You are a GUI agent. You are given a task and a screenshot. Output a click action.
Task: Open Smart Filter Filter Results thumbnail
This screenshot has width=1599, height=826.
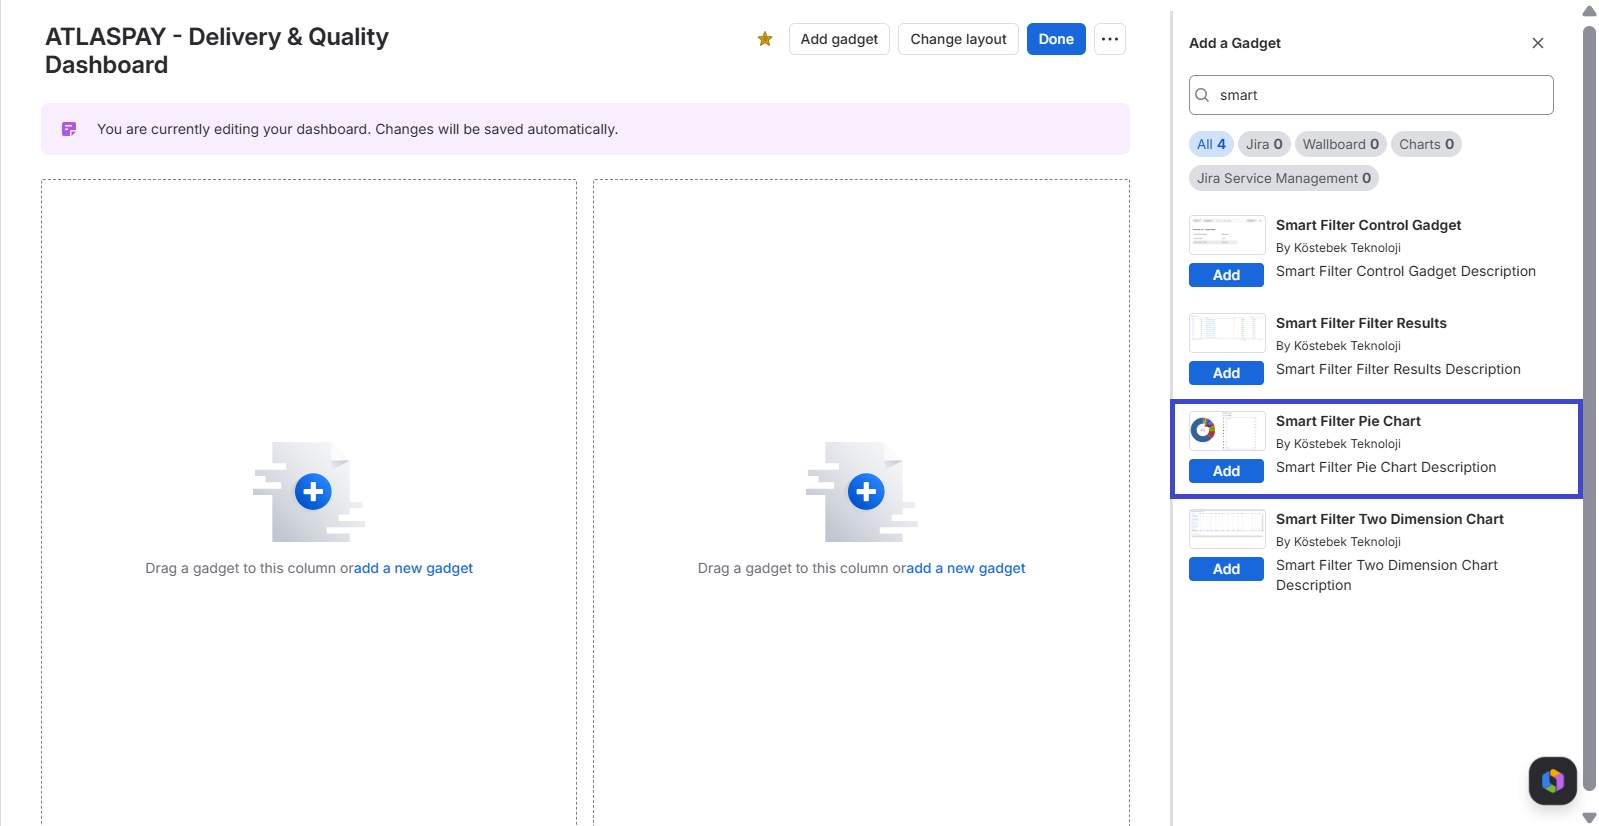pos(1227,333)
